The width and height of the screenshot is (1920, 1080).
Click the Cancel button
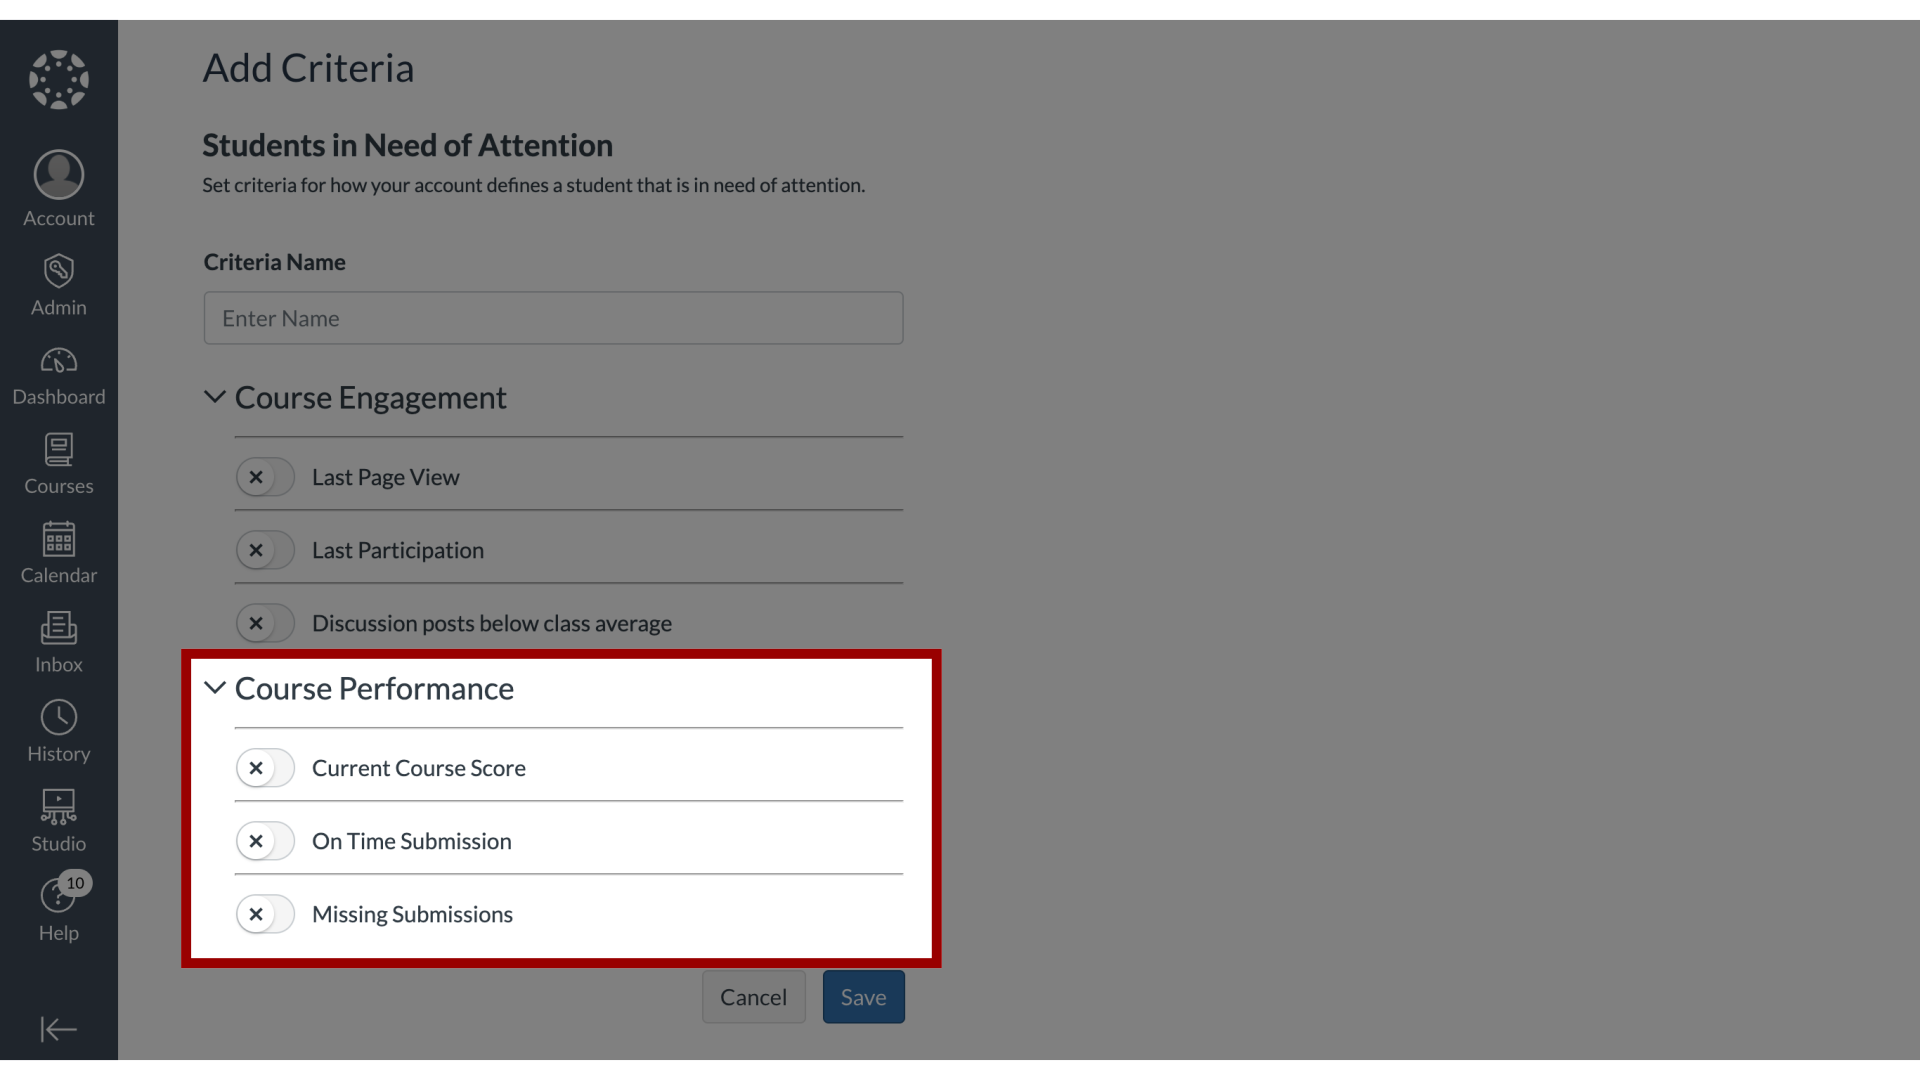(x=753, y=996)
